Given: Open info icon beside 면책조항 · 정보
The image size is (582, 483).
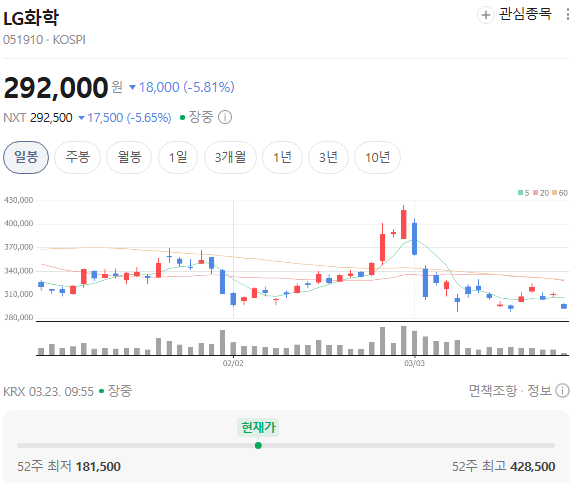Looking at the screenshot, I should click(562, 391).
